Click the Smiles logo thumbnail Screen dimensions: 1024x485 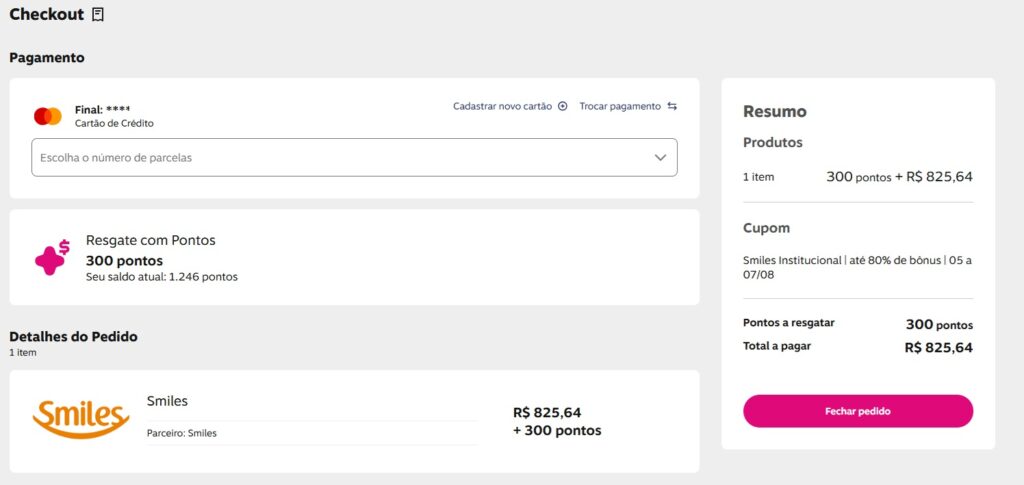click(81, 420)
